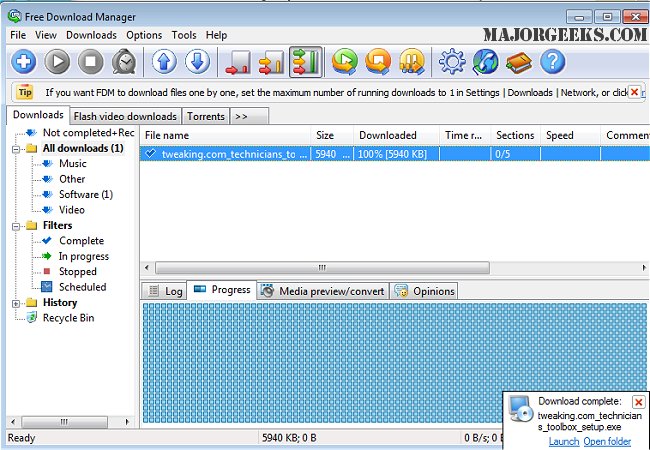The image size is (650, 450).
Task: Click the Move down arrow icon
Action: (197, 62)
